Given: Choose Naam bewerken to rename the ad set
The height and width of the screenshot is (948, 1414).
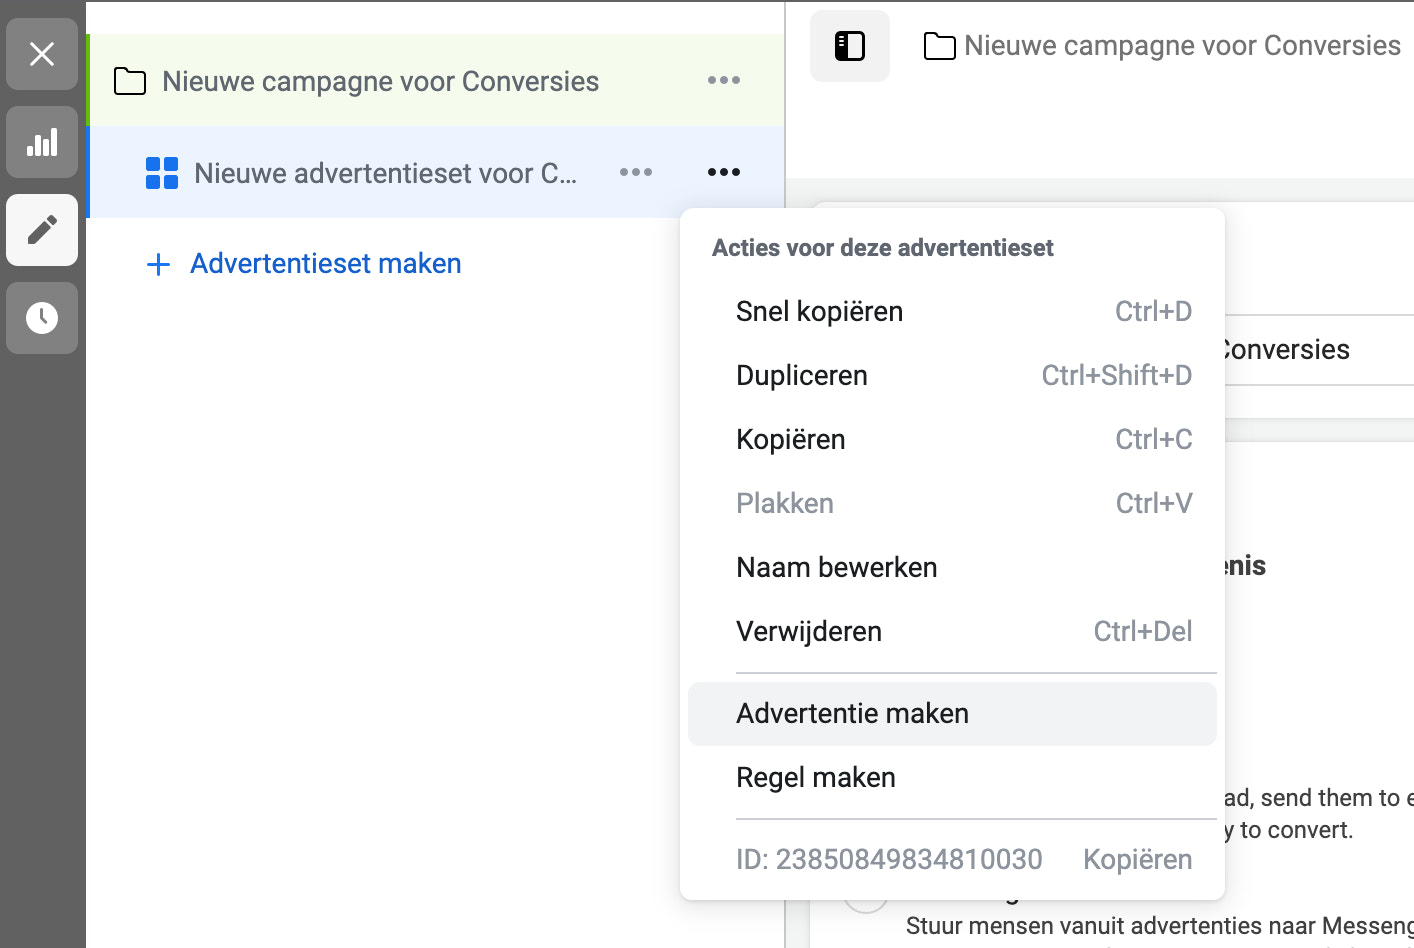Looking at the screenshot, I should 837,567.
